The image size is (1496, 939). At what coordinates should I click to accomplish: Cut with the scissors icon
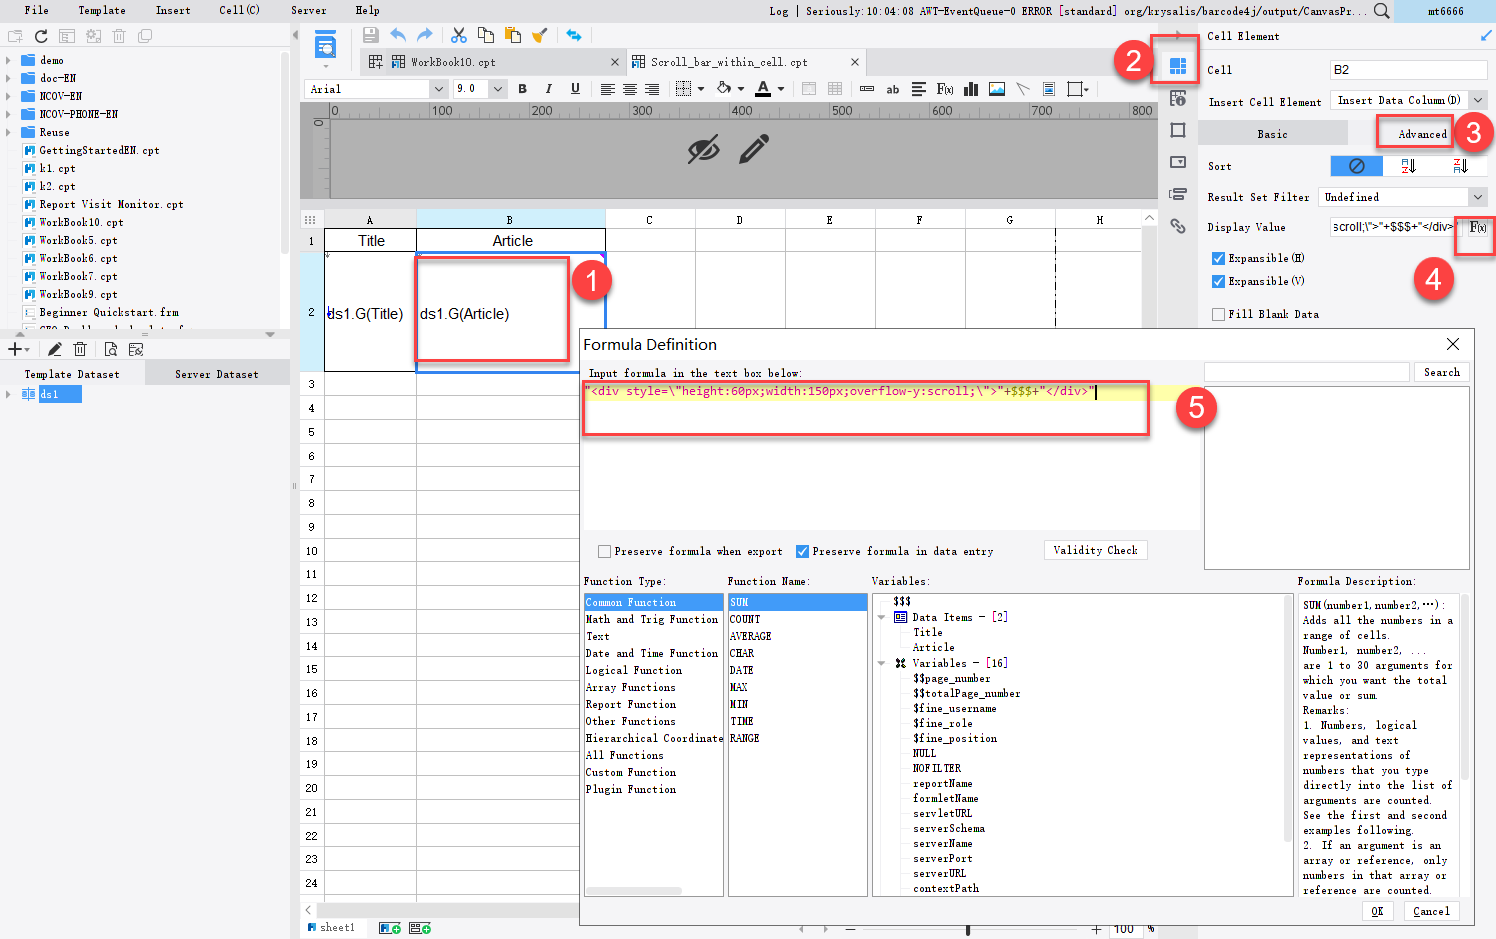[x=459, y=35]
